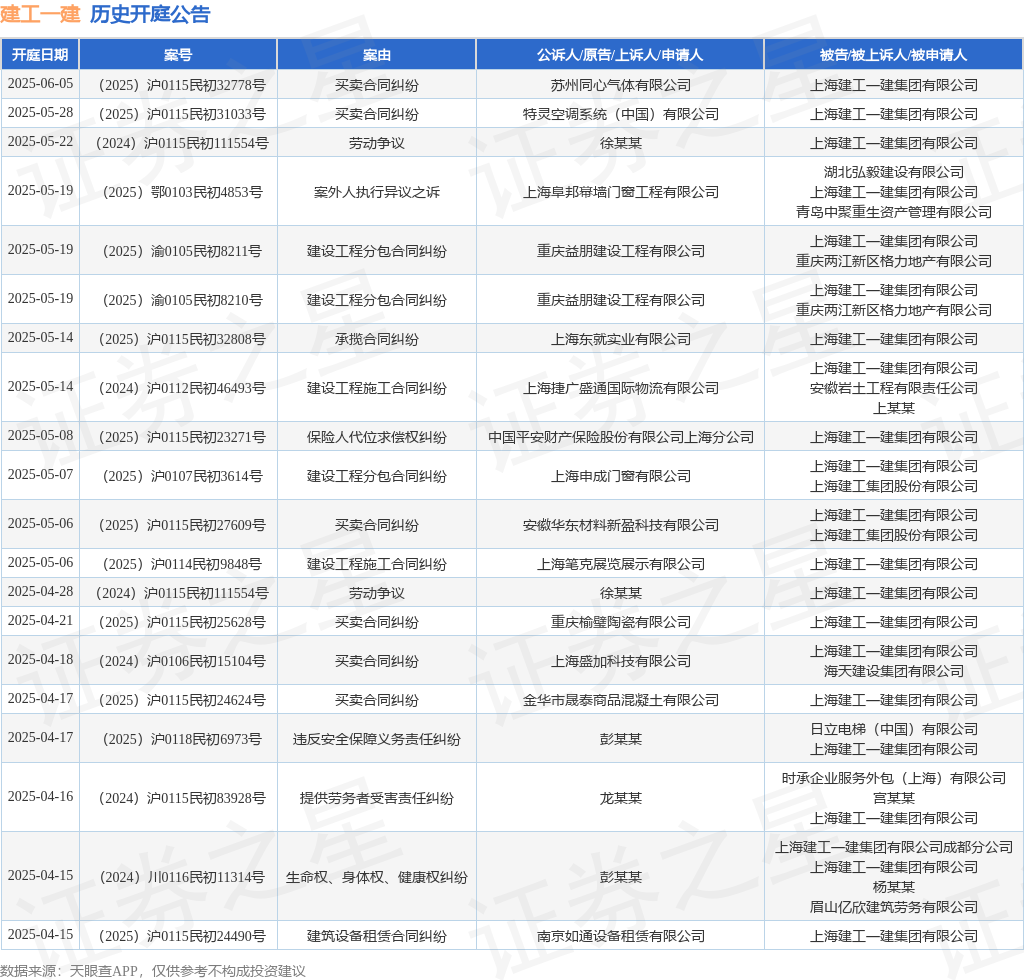Click the 建筑设备租赁合同纠纷 cause cell

click(x=377, y=936)
